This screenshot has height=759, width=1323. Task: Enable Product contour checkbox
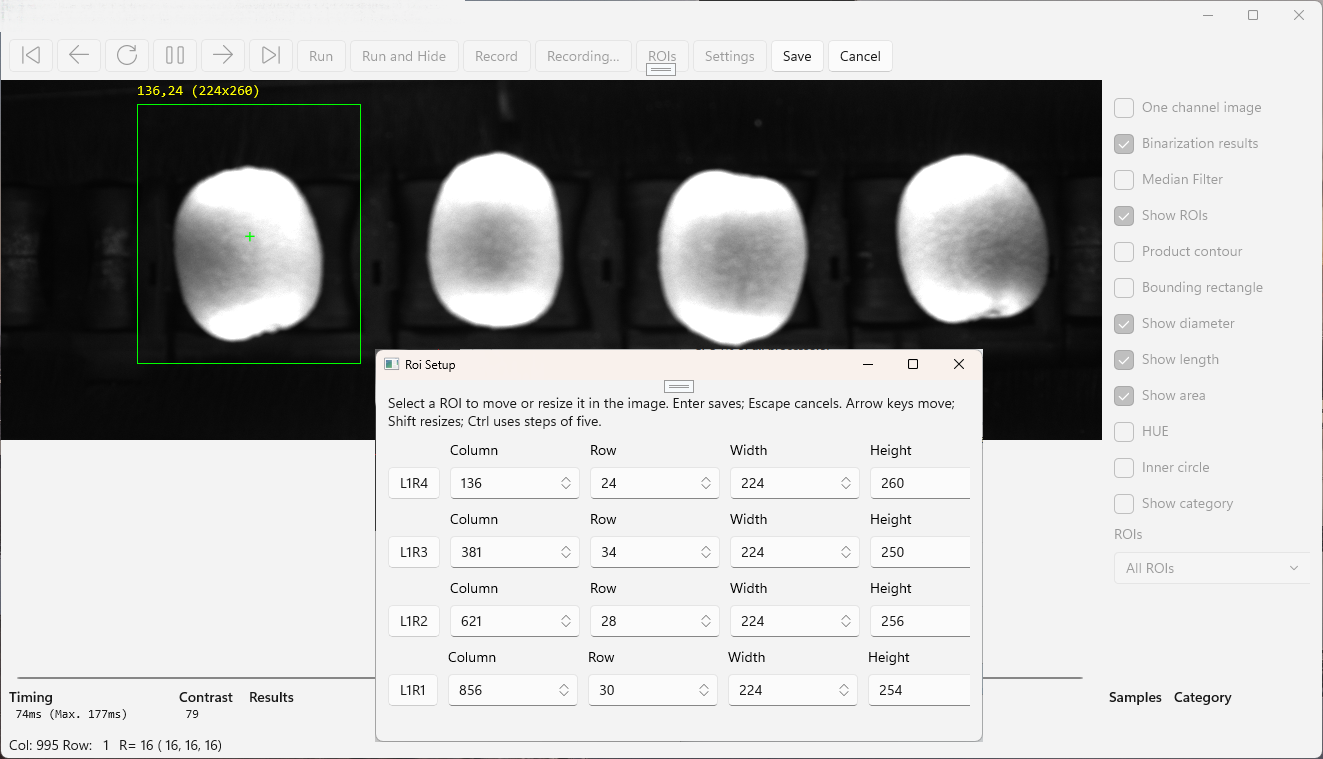click(1124, 251)
